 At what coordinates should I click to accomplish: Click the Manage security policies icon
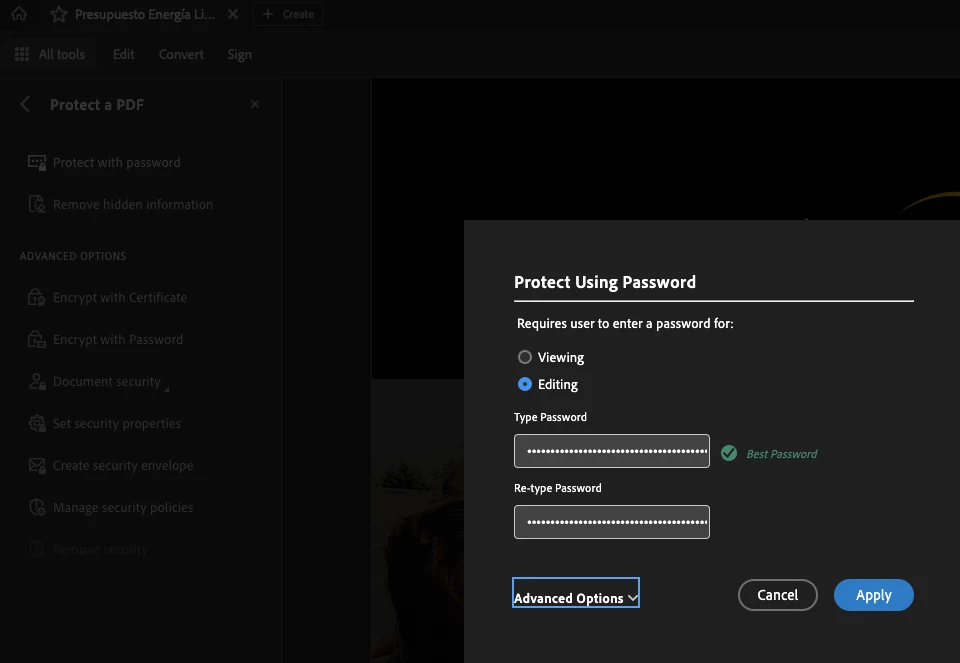tap(37, 508)
